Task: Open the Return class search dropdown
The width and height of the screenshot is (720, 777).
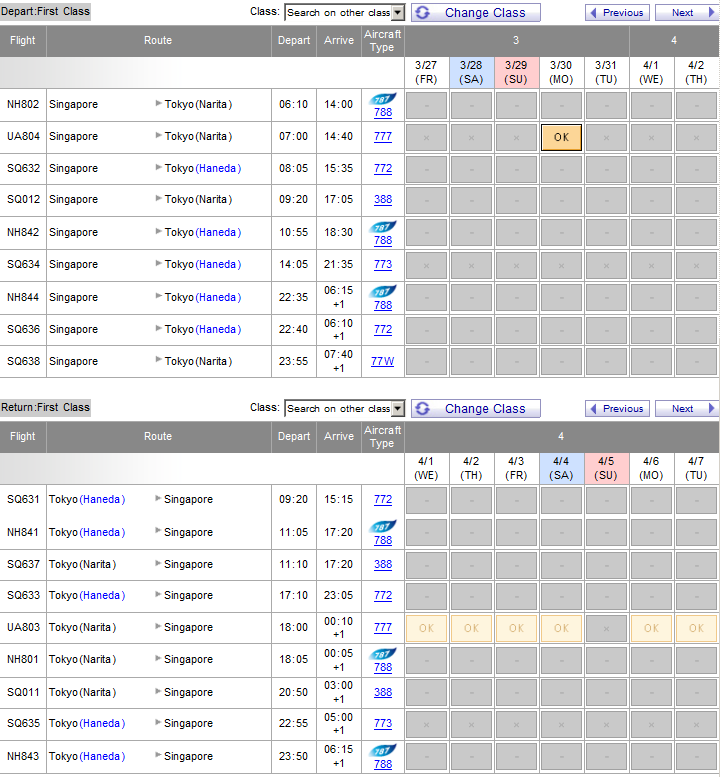Action: click(345, 408)
